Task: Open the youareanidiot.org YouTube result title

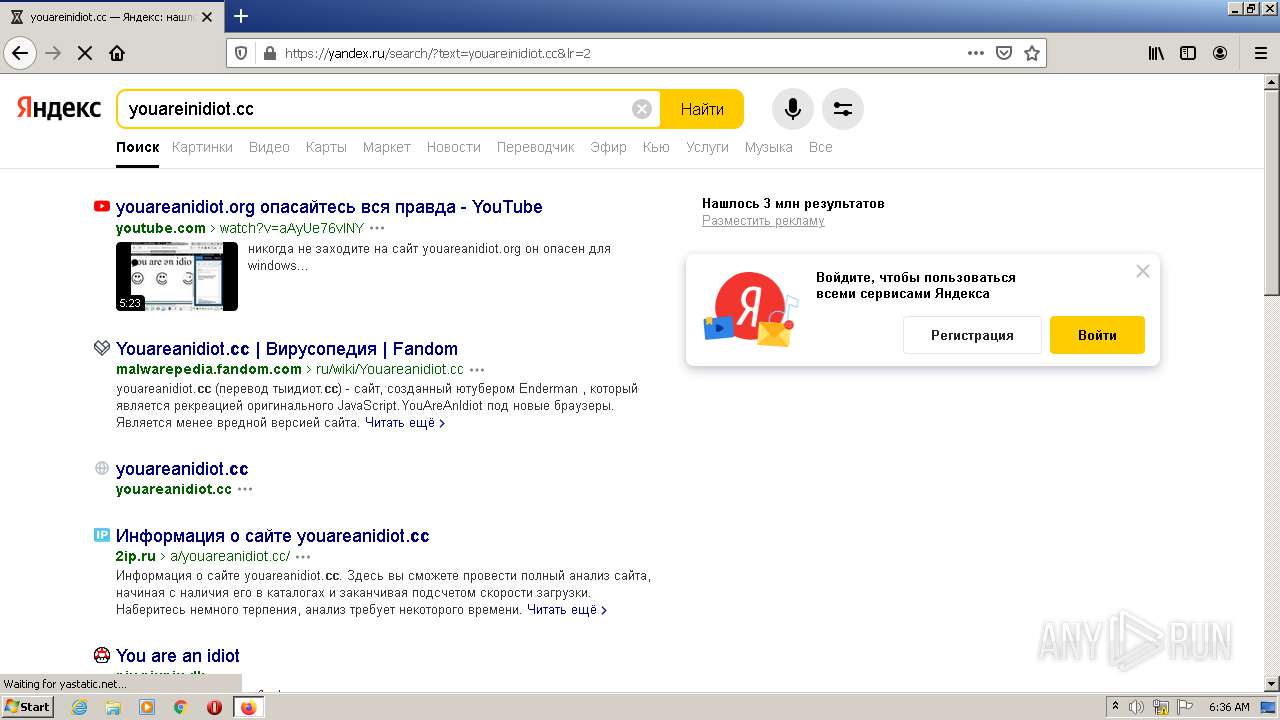Action: point(329,207)
